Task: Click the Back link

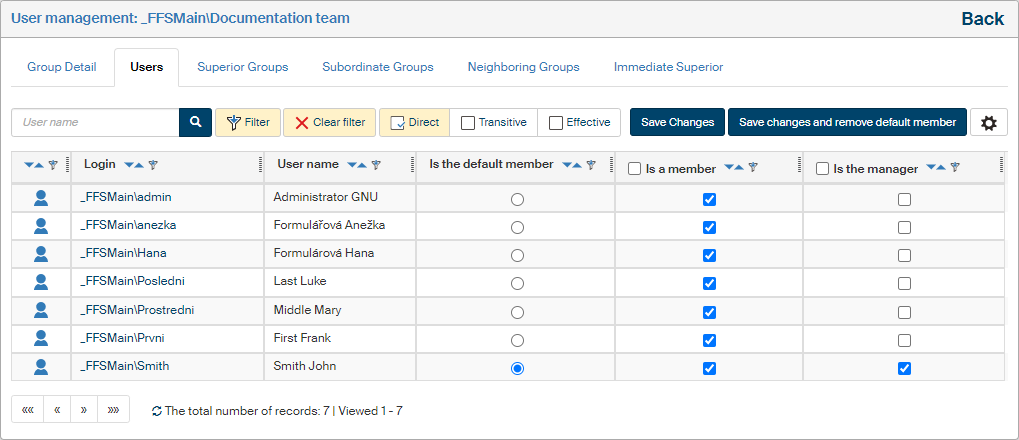Action: pos(982,19)
